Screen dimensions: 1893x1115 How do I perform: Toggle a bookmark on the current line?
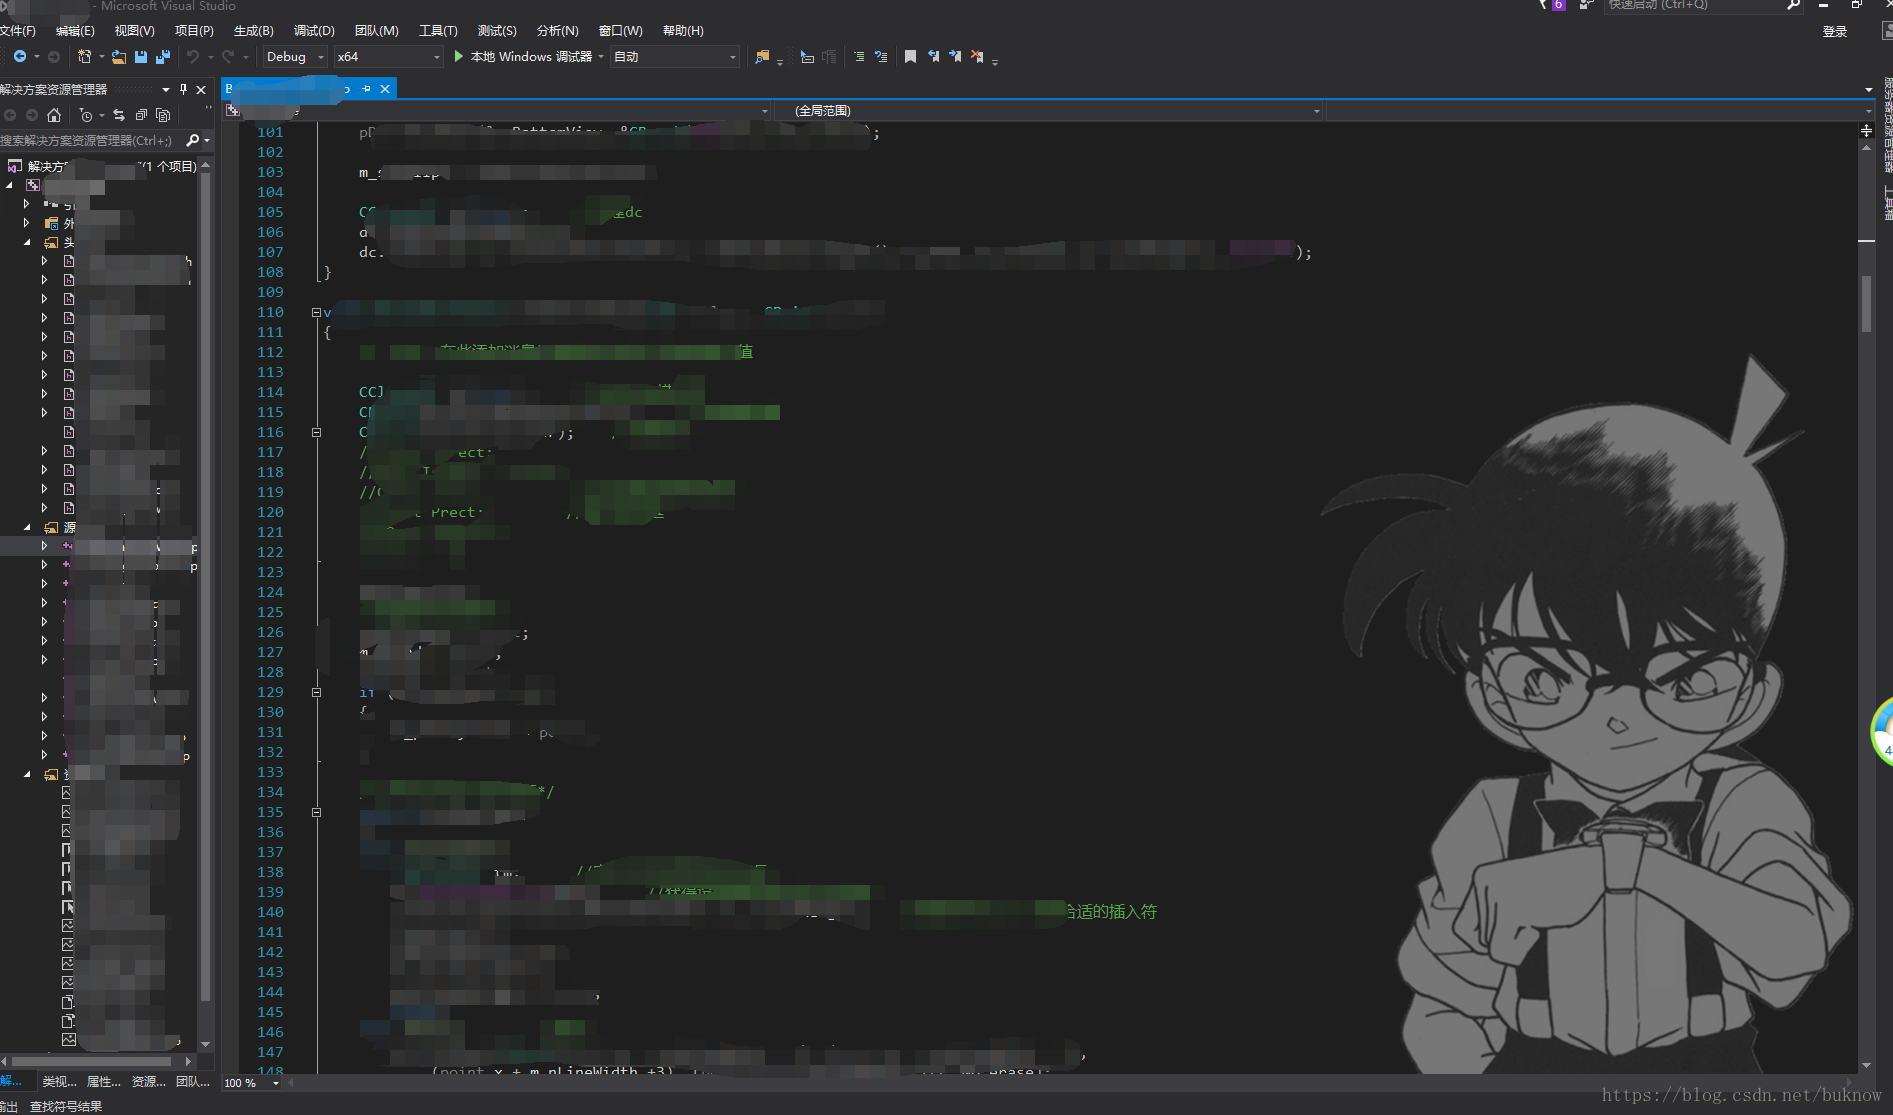(x=910, y=56)
